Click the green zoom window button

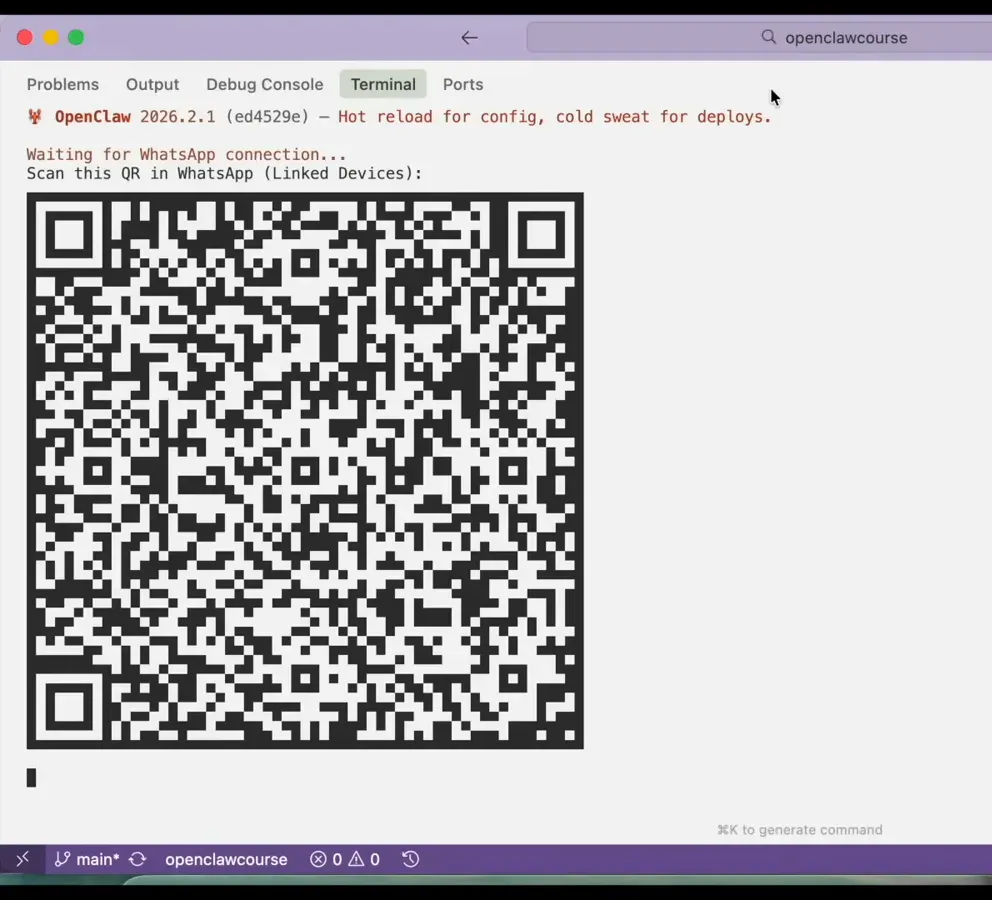[76, 37]
